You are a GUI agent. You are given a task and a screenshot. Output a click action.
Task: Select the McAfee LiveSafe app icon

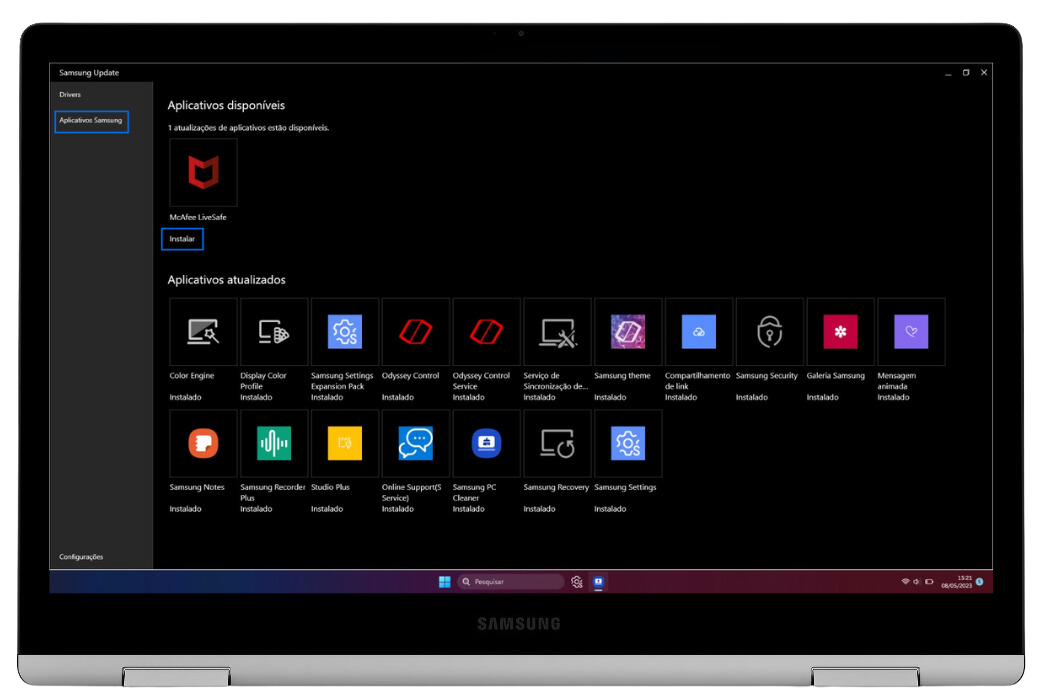(x=204, y=172)
